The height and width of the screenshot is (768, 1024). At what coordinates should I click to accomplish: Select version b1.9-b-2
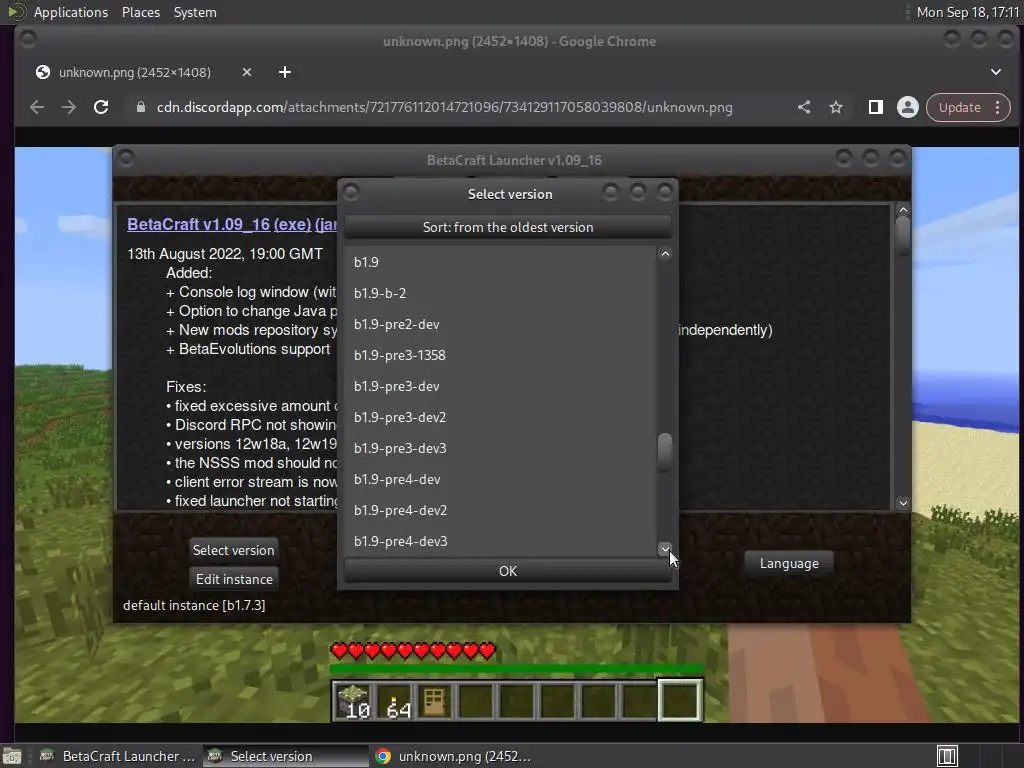tap(500, 293)
